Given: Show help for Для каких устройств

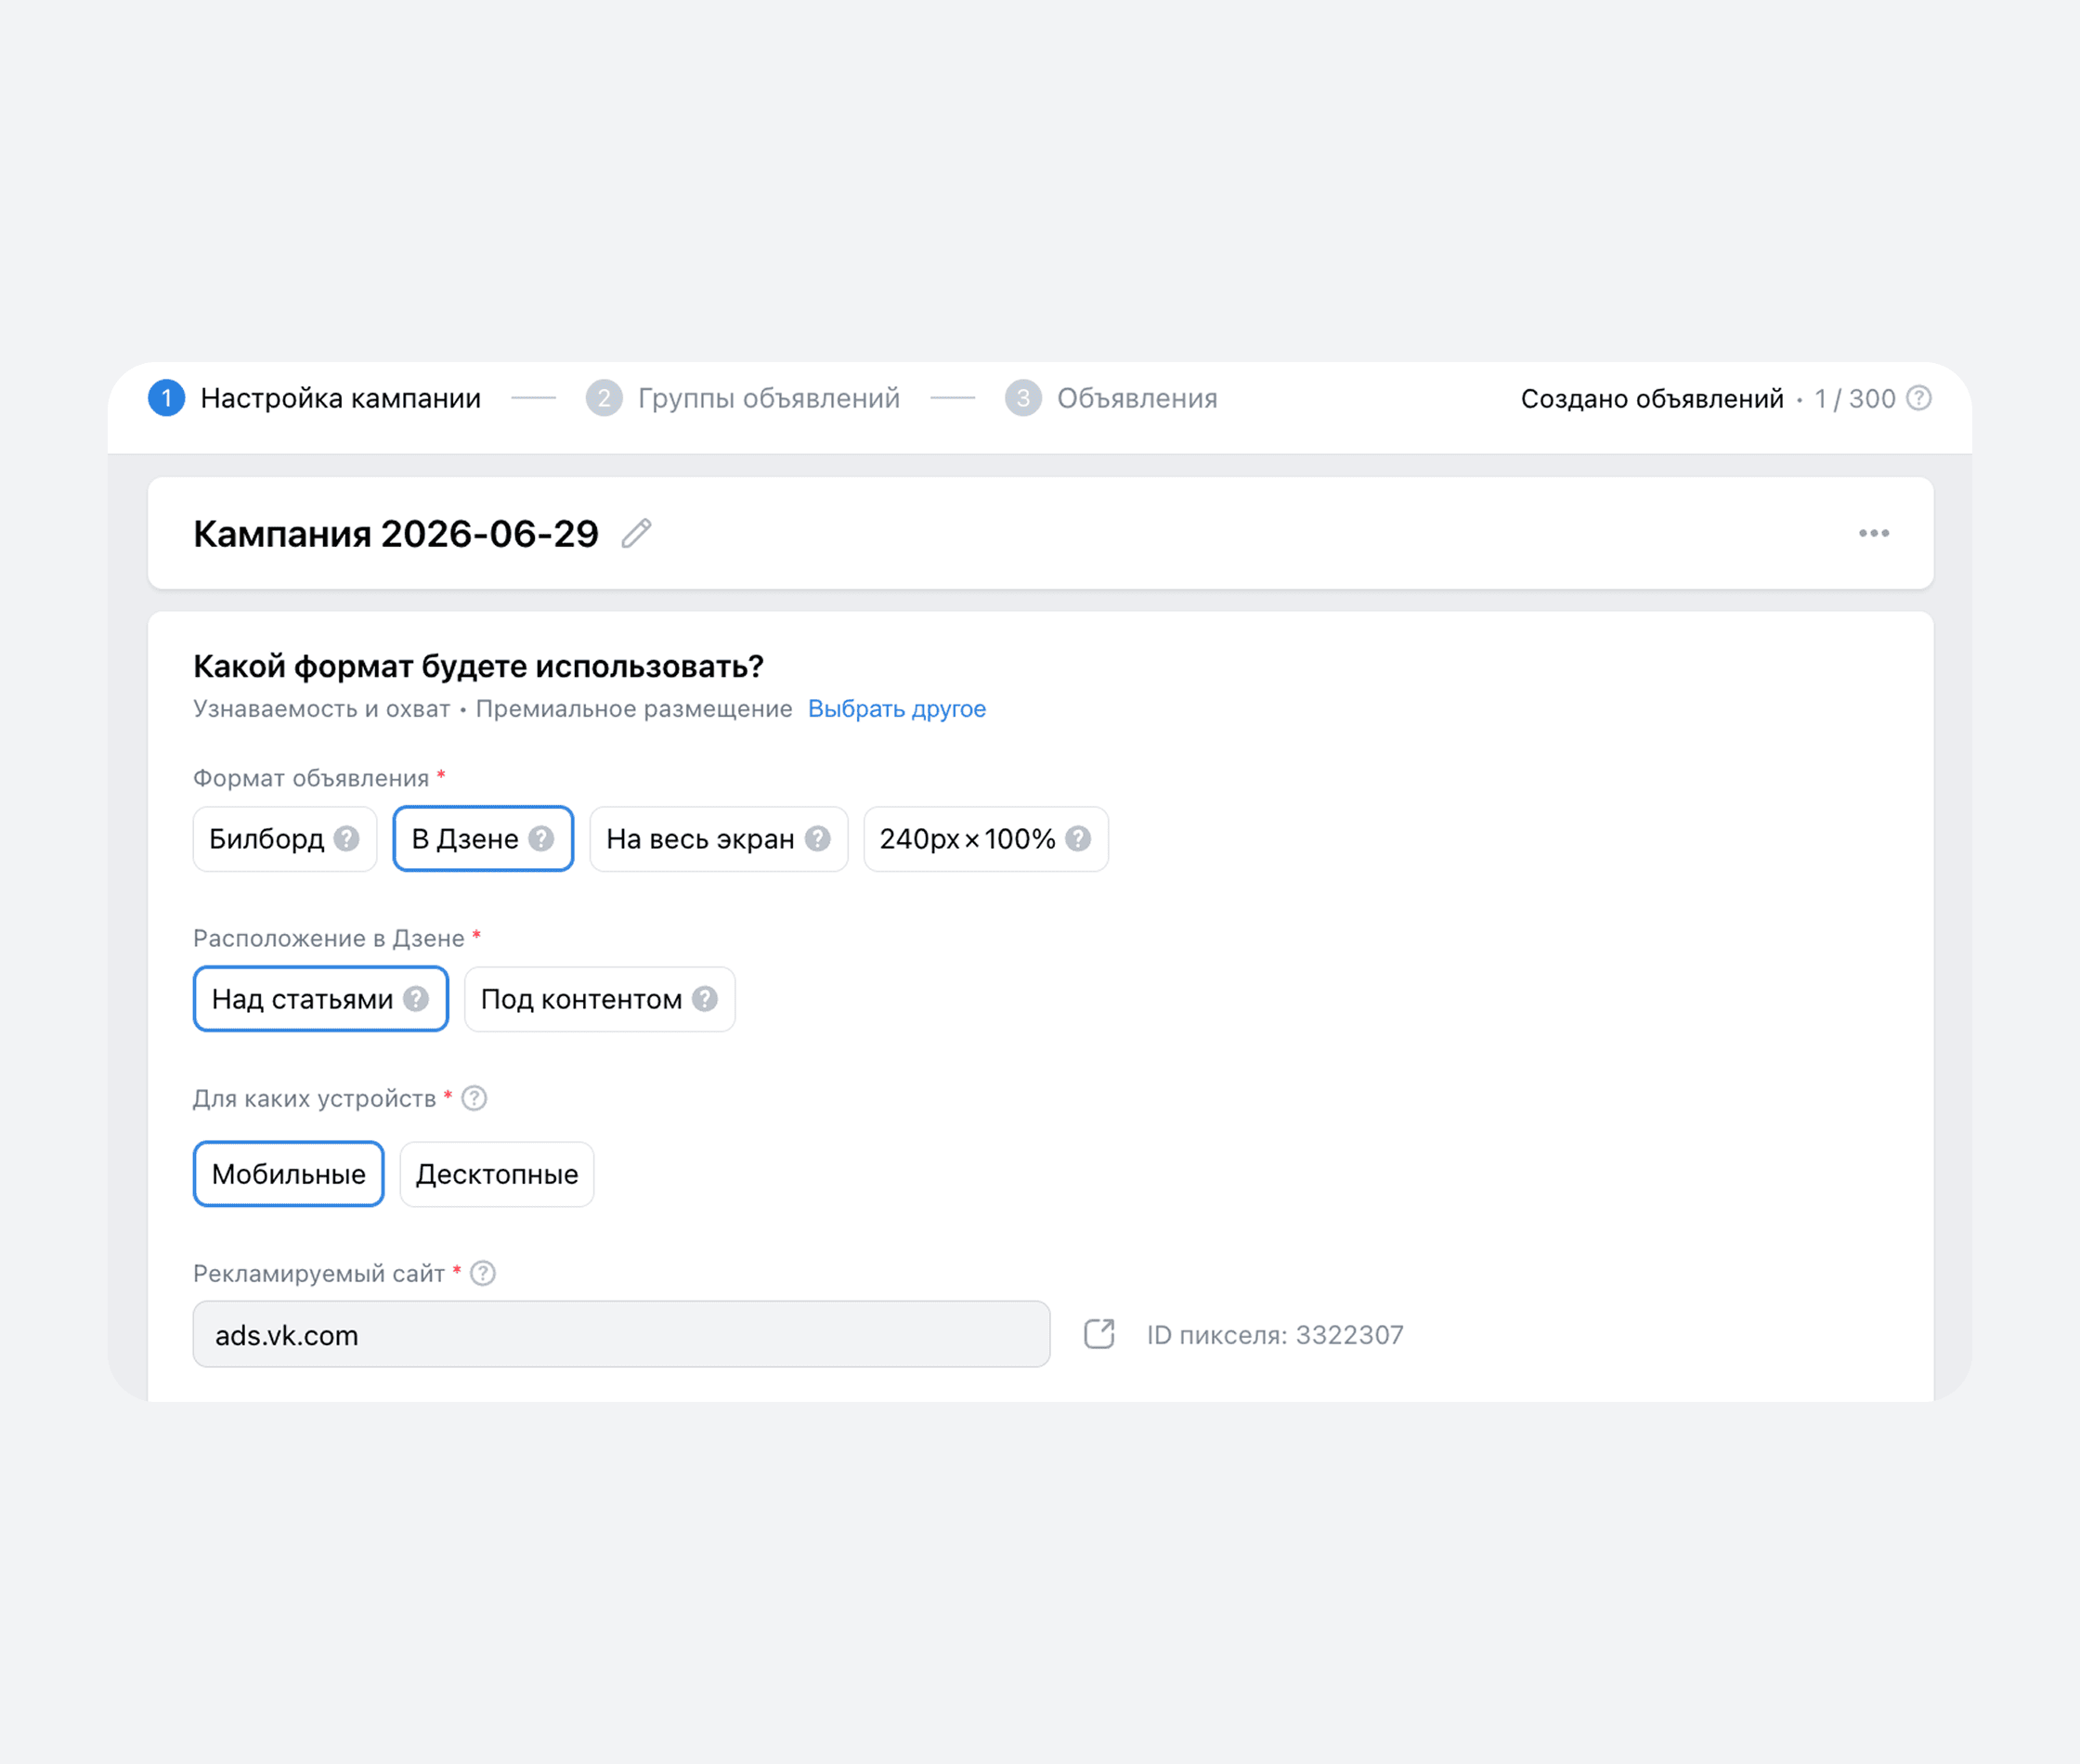Looking at the screenshot, I should (x=474, y=1098).
